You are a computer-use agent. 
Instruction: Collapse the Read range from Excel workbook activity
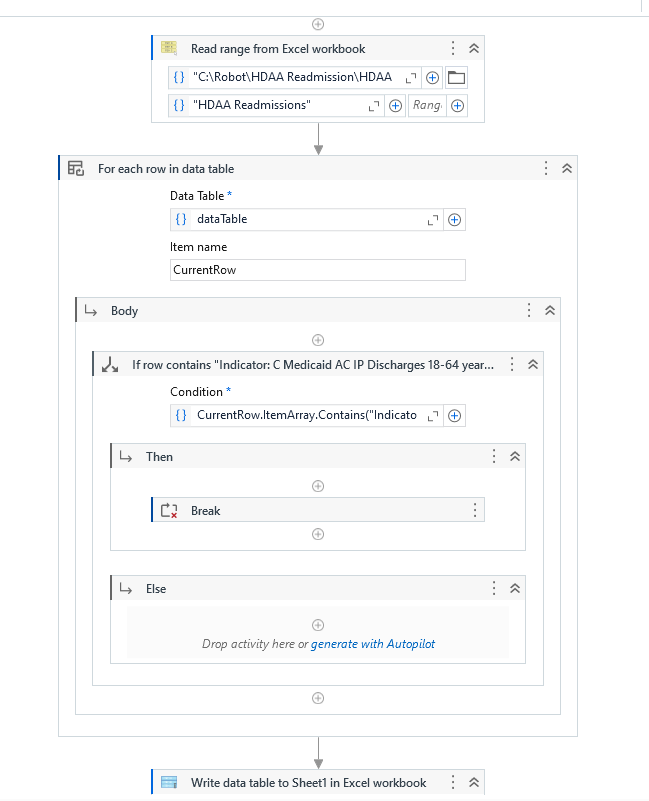click(473, 47)
